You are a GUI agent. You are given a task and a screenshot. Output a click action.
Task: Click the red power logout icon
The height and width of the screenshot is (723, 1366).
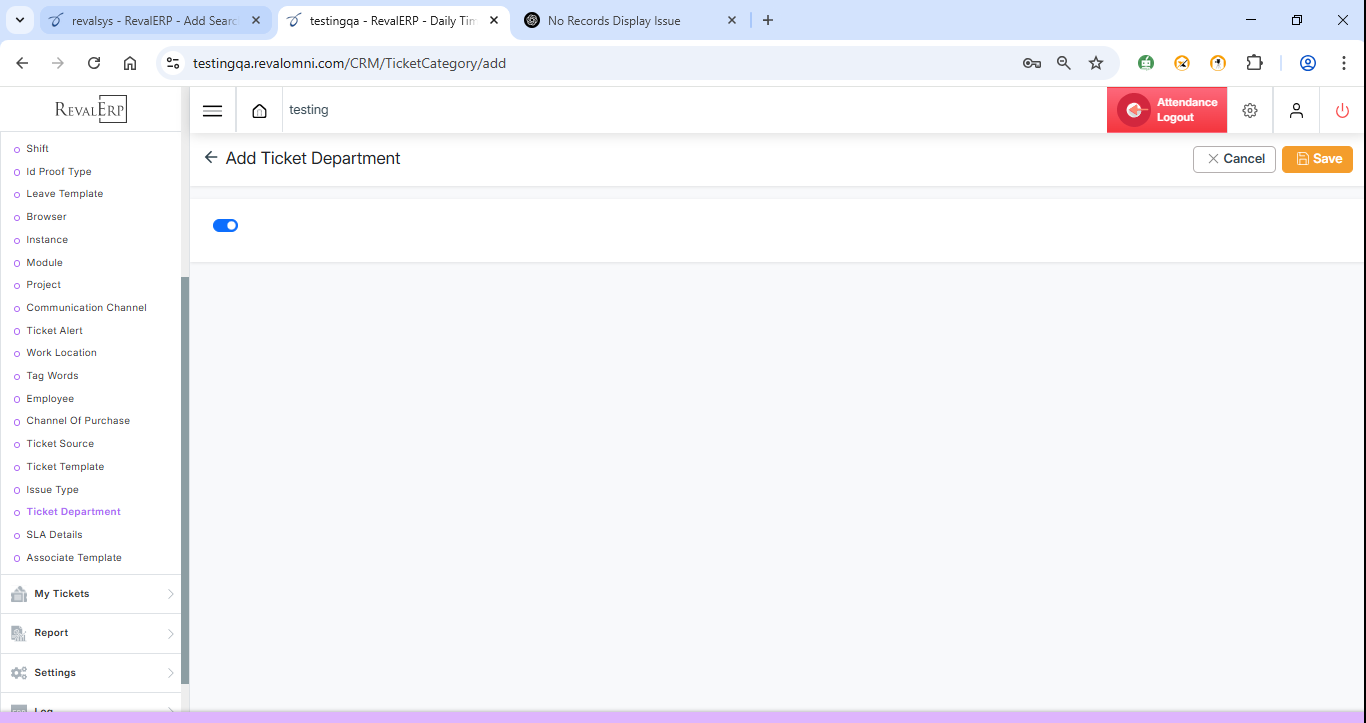(x=1342, y=111)
